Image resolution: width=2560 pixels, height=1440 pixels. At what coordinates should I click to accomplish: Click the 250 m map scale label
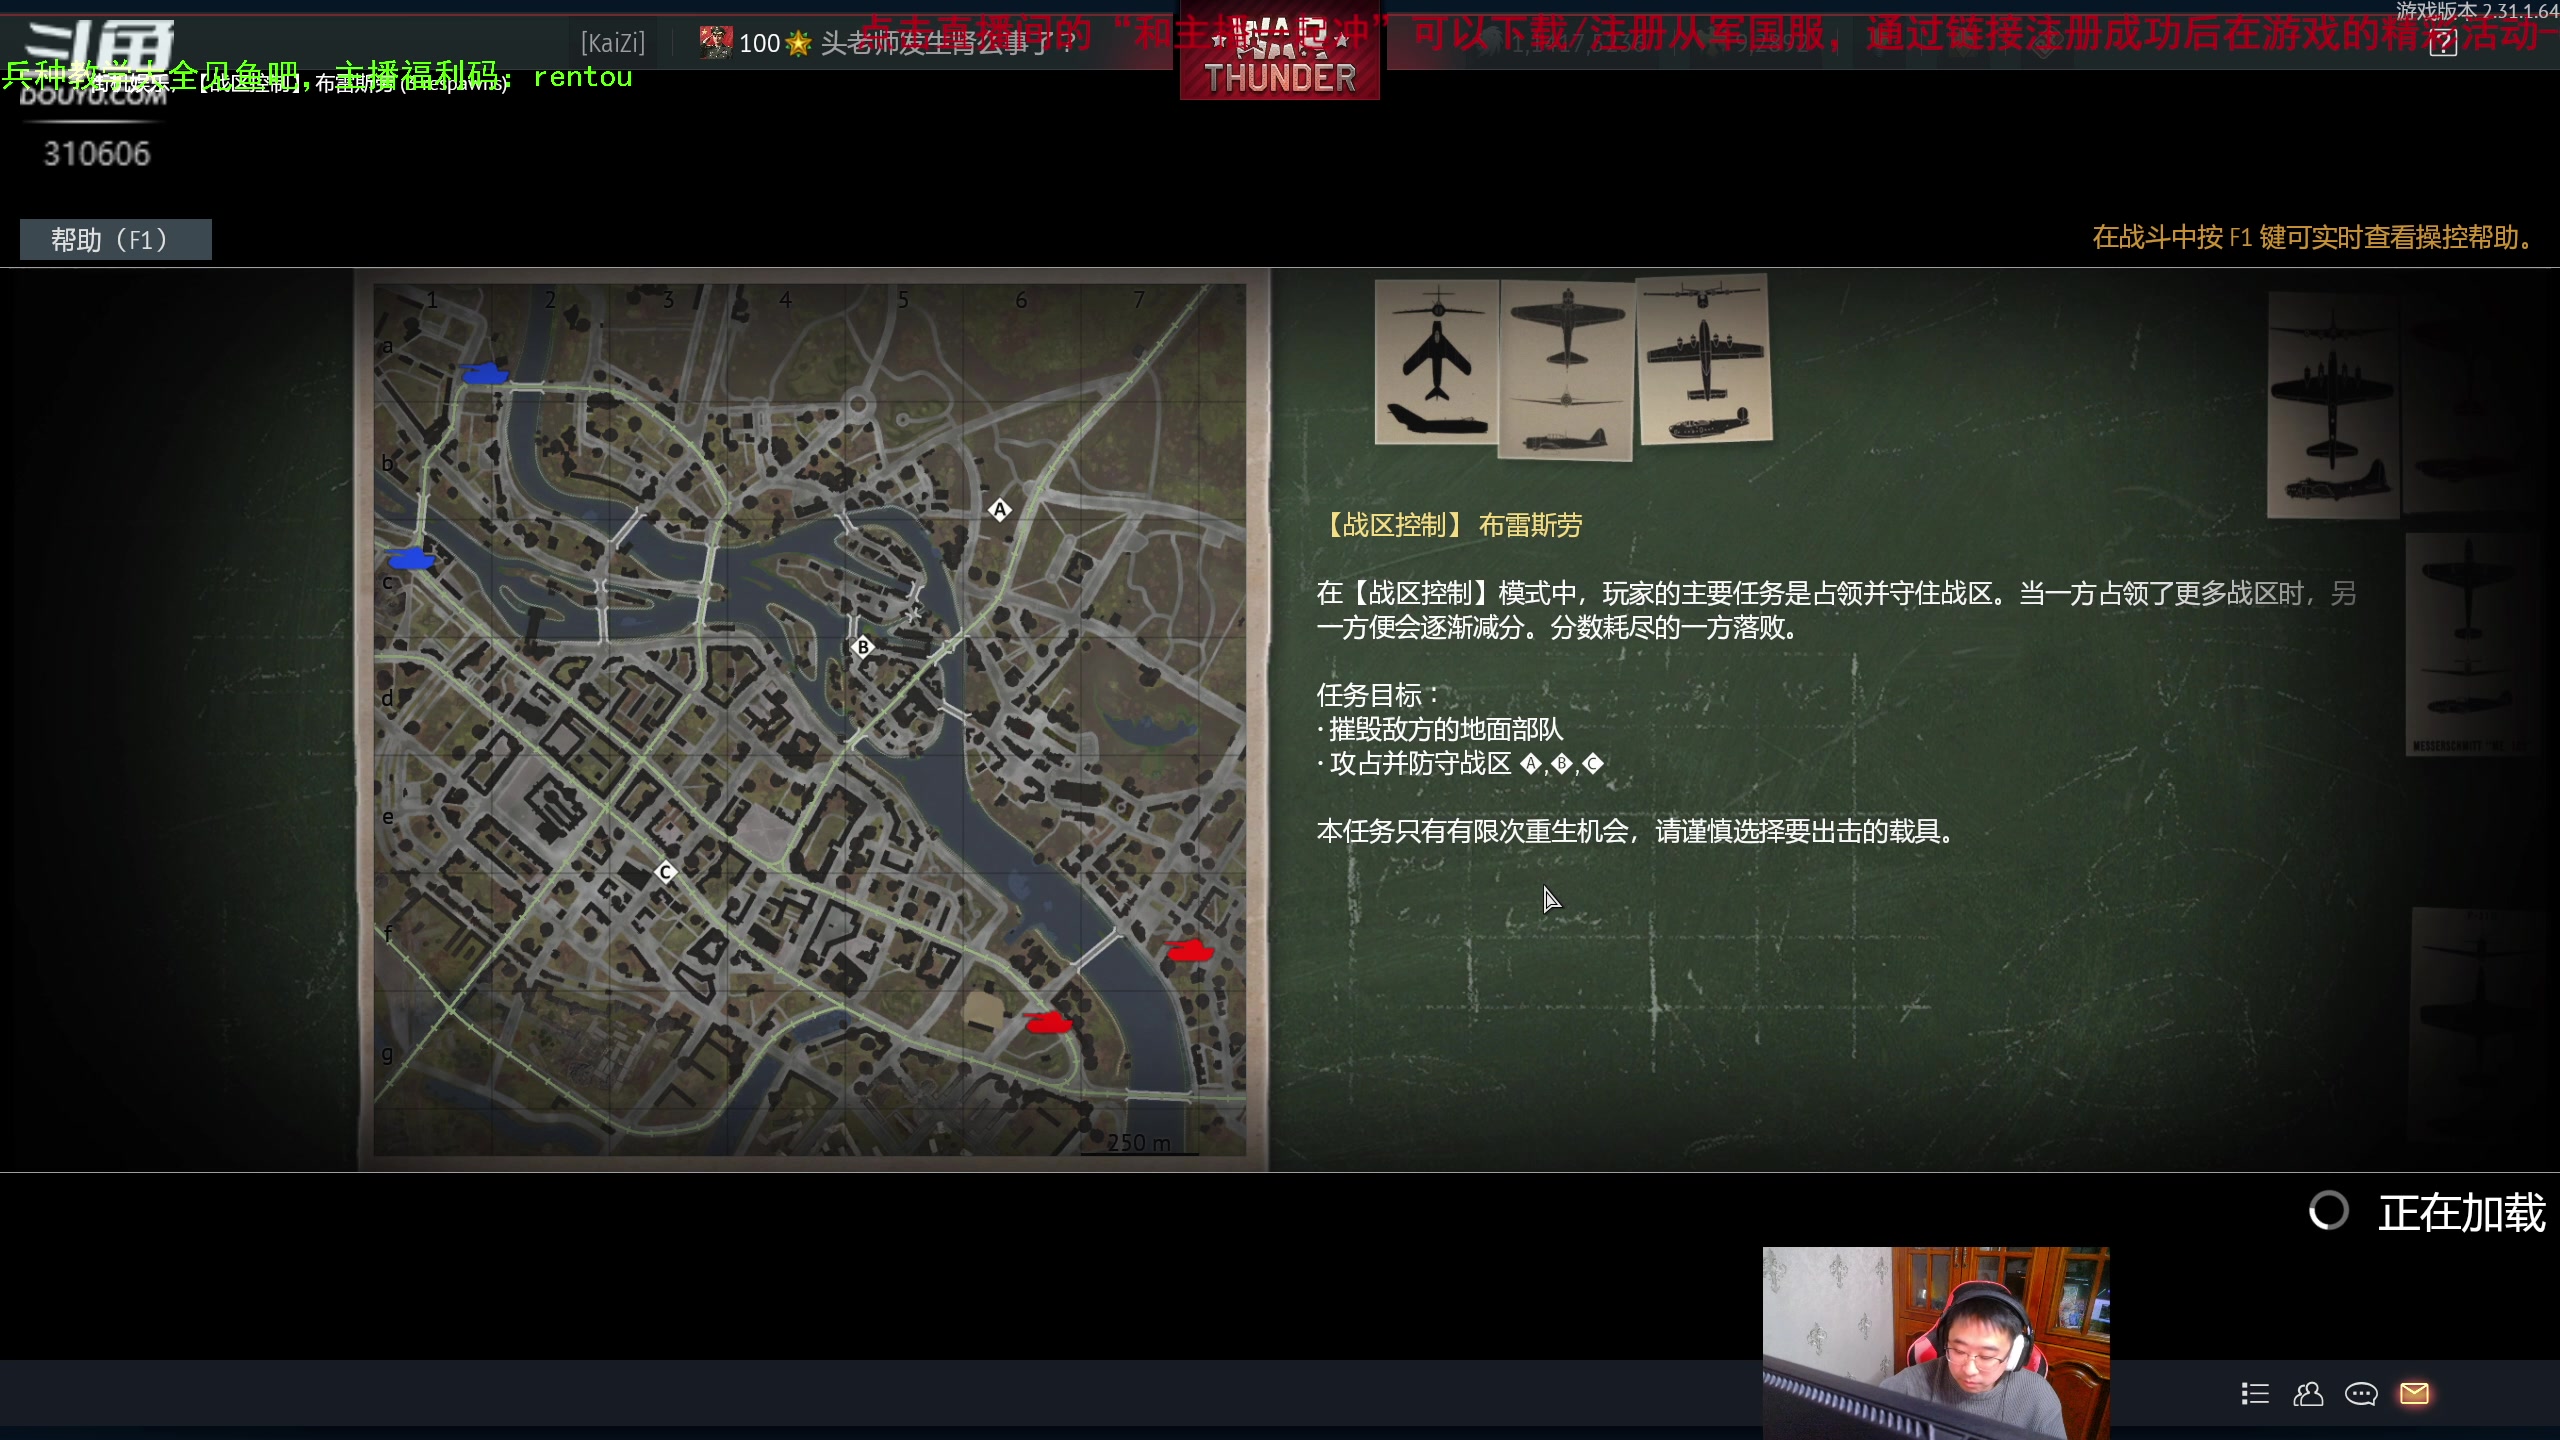point(1139,1142)
